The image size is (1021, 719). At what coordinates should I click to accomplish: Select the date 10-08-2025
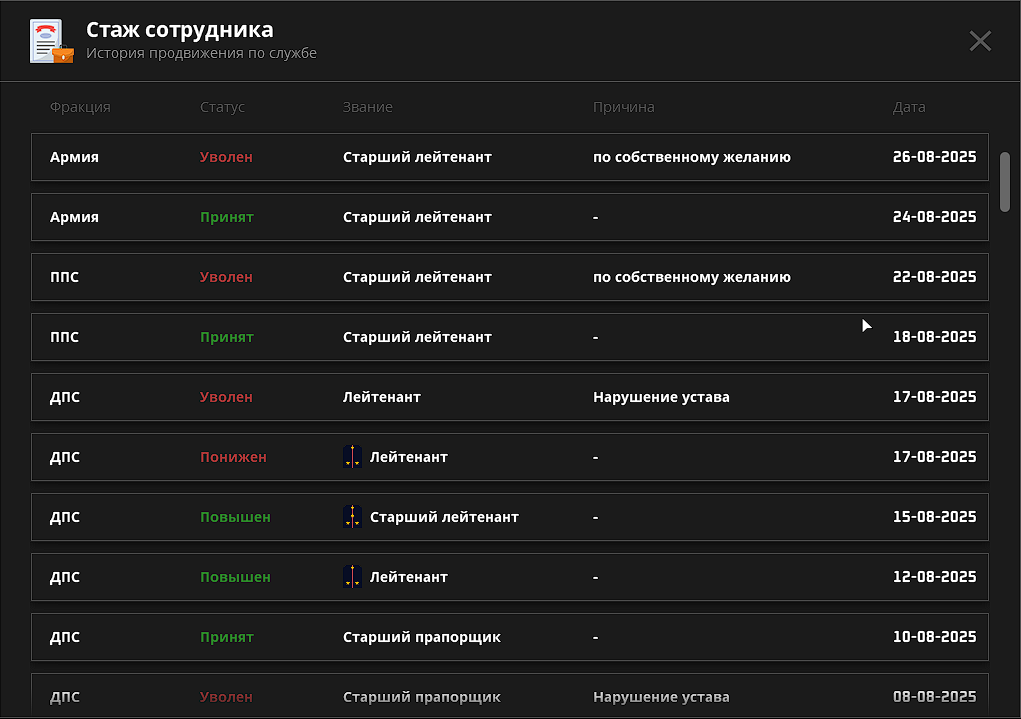coord(934,636)
